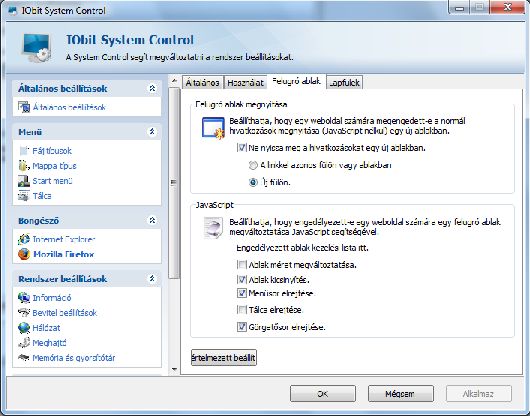Open the Lapfülek tab

[x=345, y=82]
